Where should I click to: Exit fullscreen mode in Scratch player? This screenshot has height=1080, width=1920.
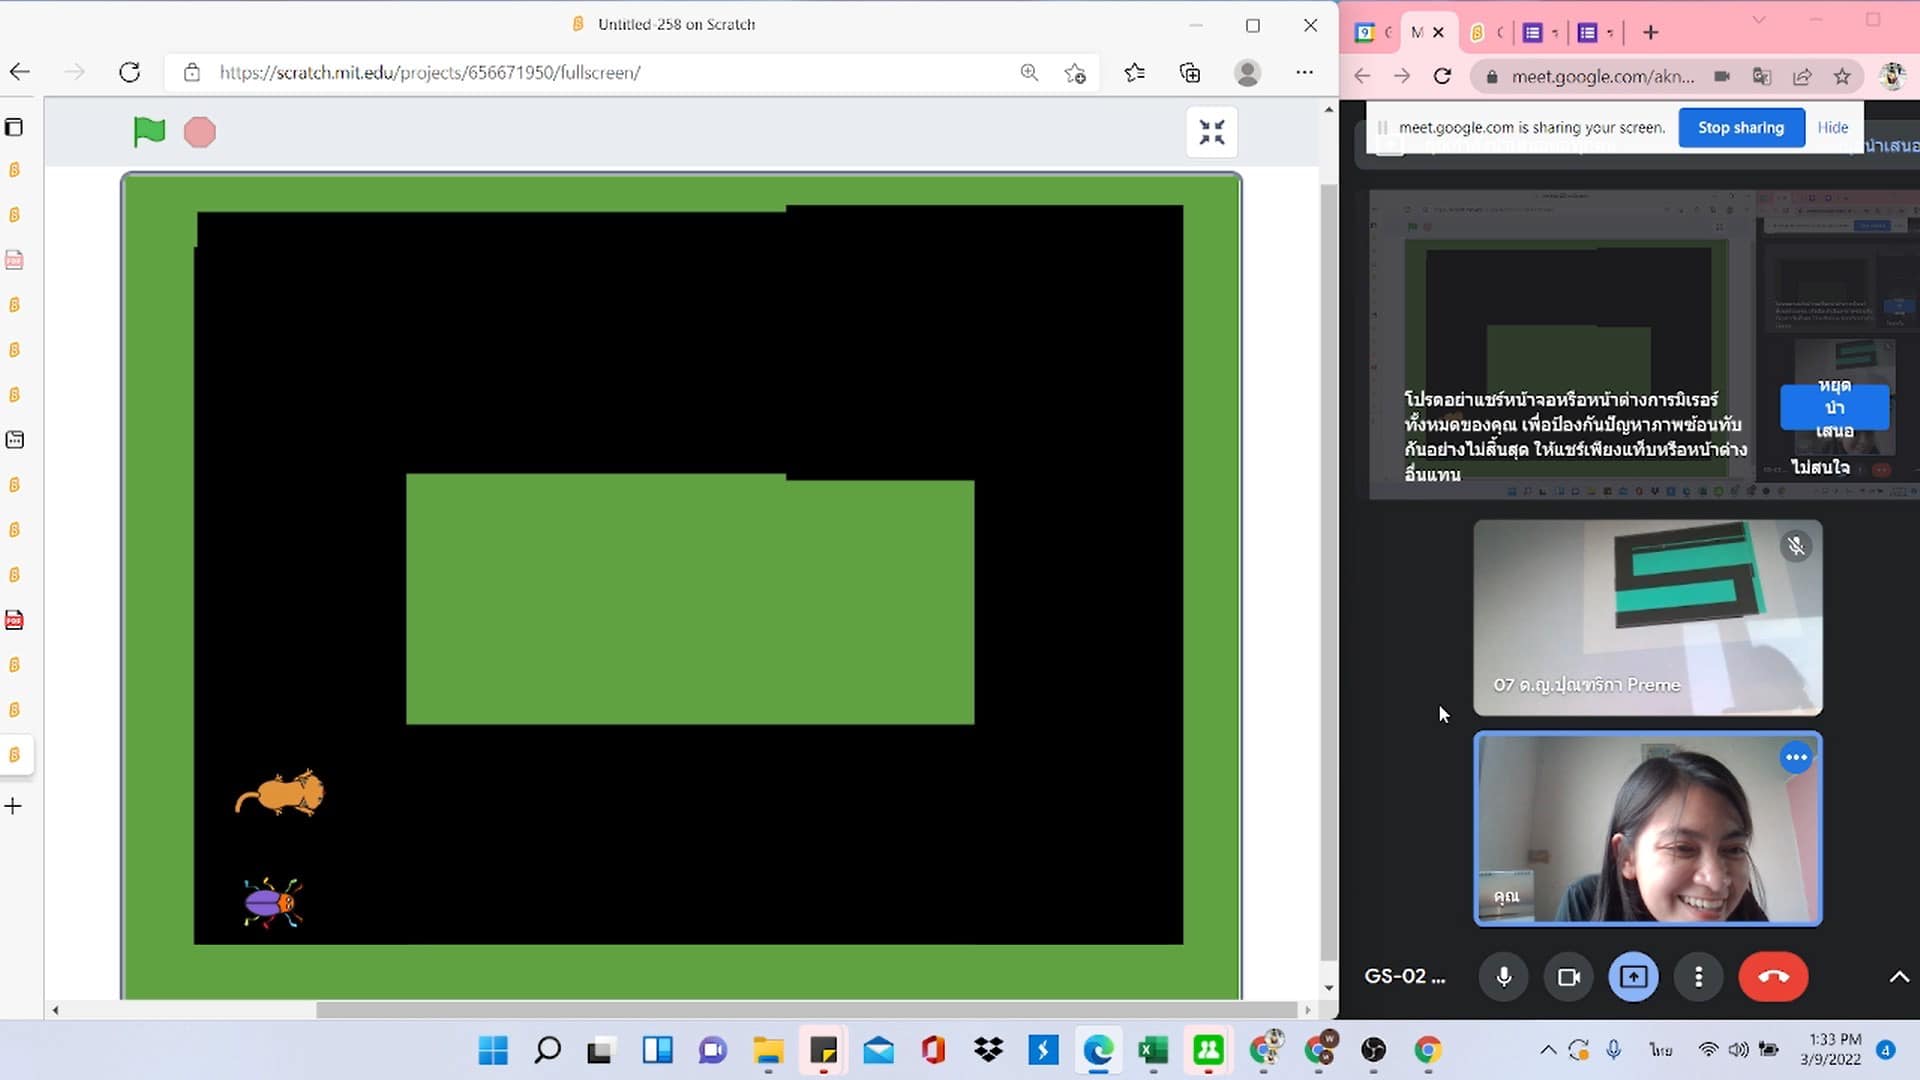click(1212, 132)
